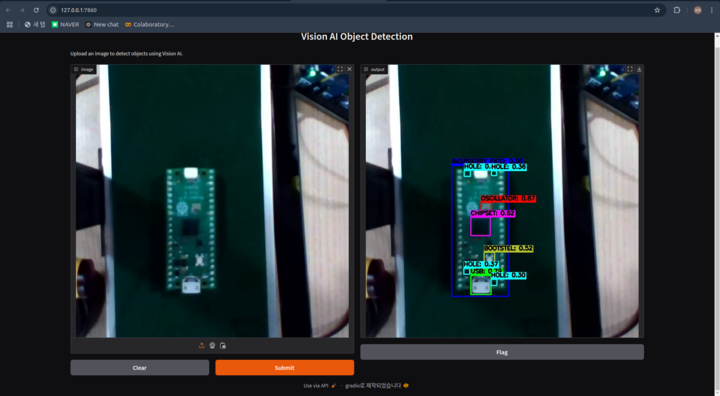Image resolution: width=720 pixels, height=396 pixels.
Task: Go forward in browser history
Action: [22, 10]
